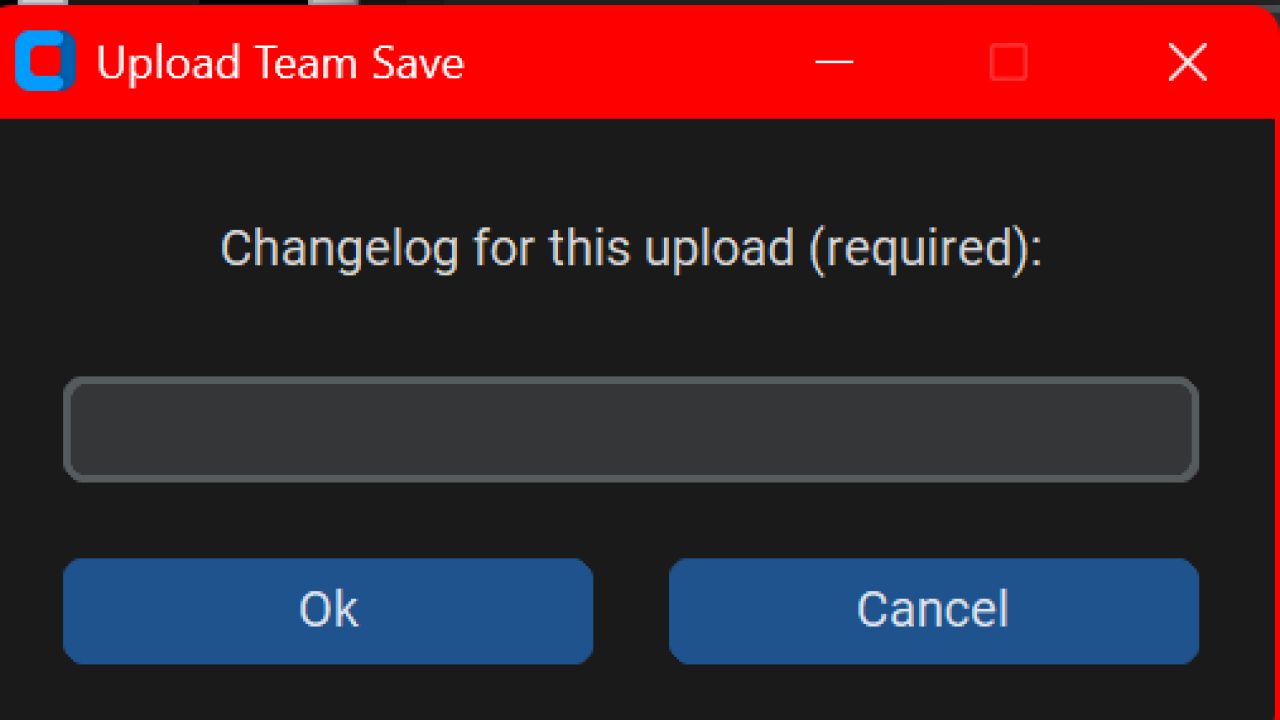
Task: Click the blue square app icon in titlebar
Action: point(43,62)
